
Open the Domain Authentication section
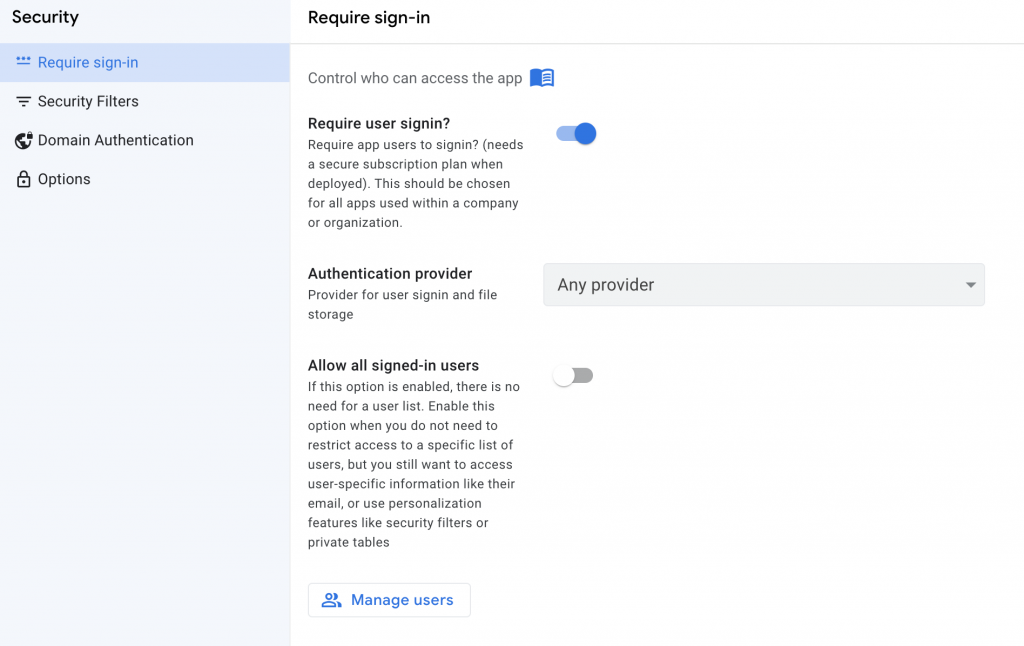(116, 140)
